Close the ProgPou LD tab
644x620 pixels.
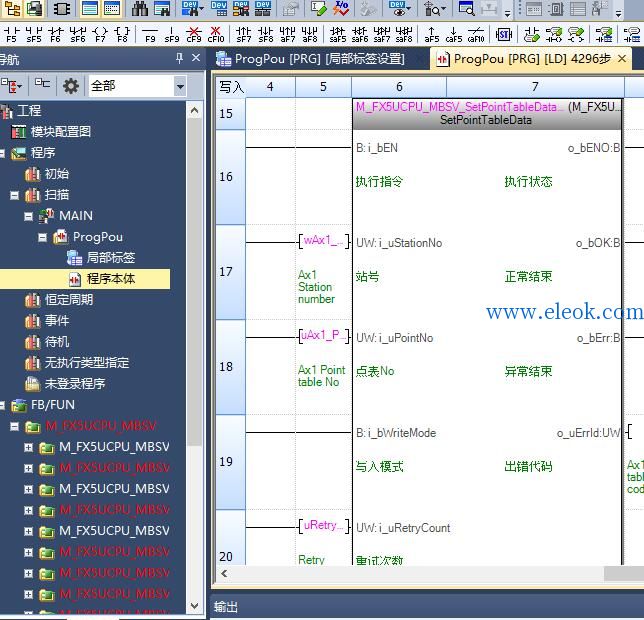[622, 59]
